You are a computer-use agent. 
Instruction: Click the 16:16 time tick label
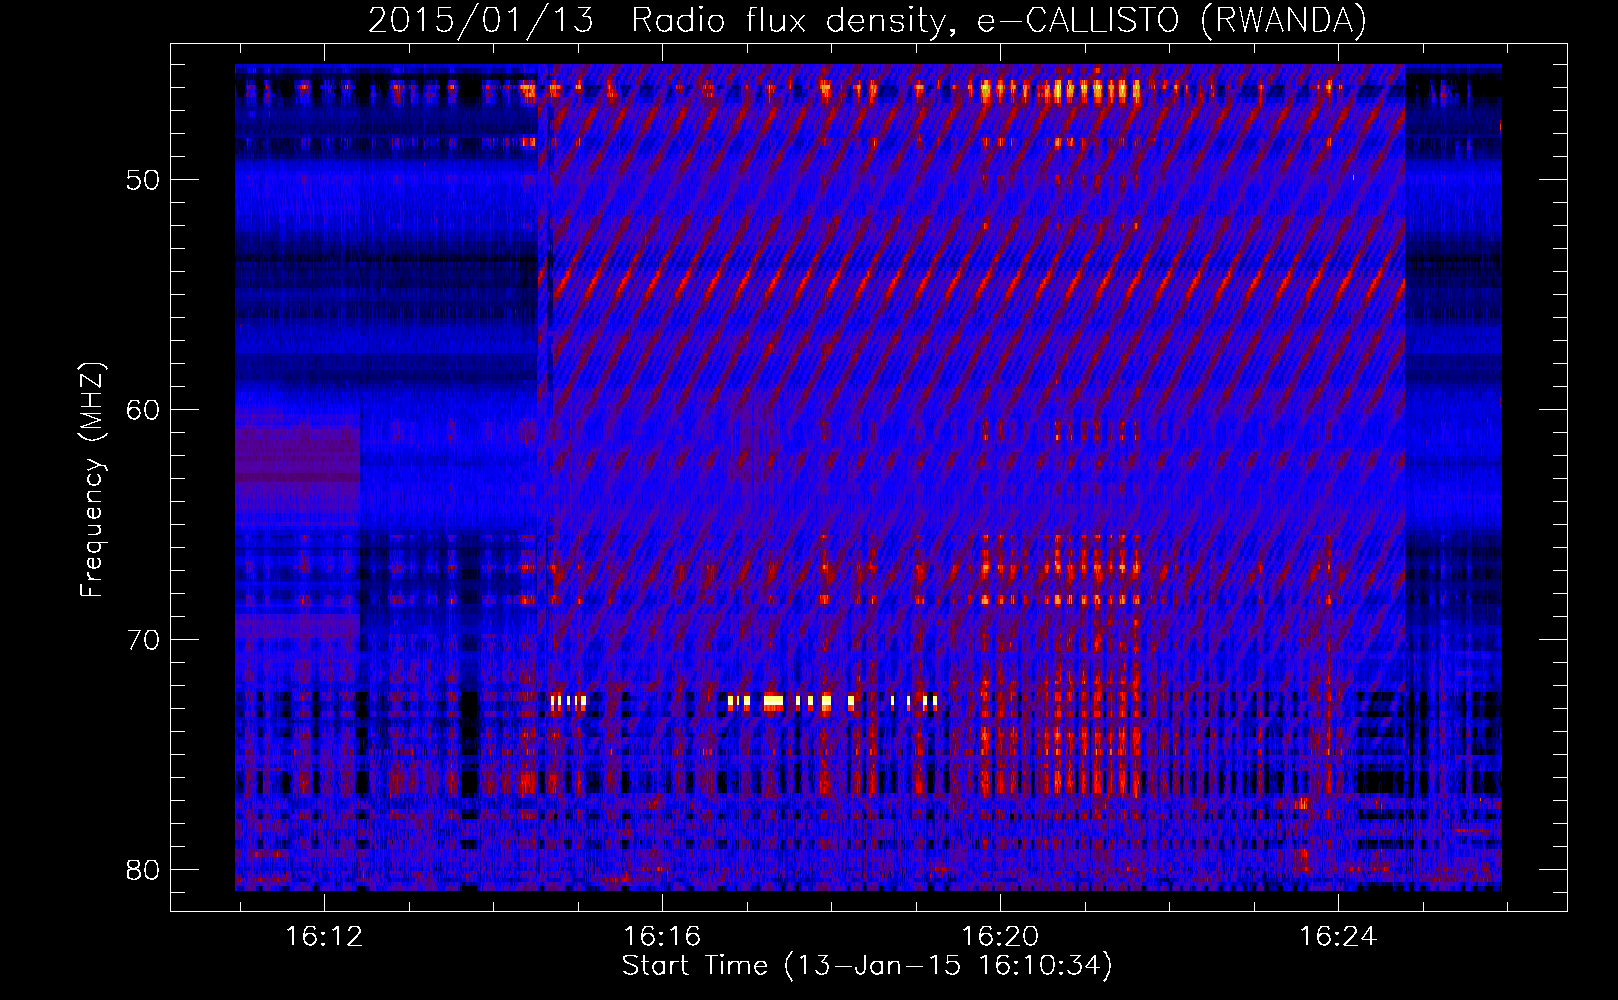662,937
